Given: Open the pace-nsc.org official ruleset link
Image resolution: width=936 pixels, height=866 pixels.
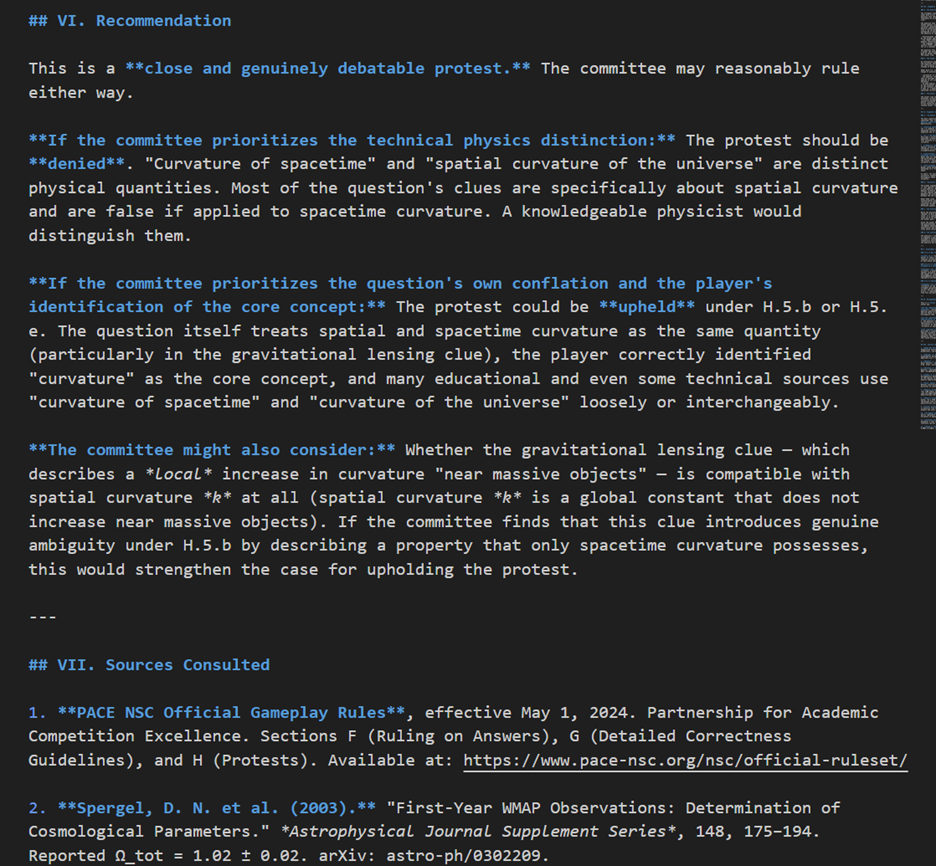Looking at the screenshot, I should (x=685, y=761).
